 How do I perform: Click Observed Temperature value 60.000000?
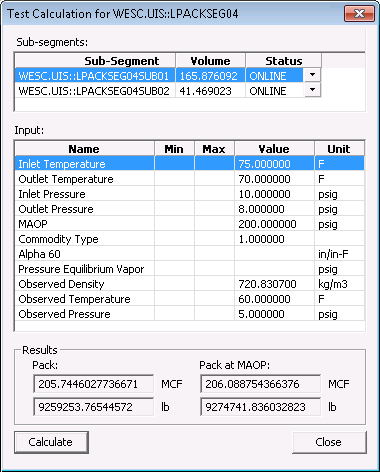(274, 299)
